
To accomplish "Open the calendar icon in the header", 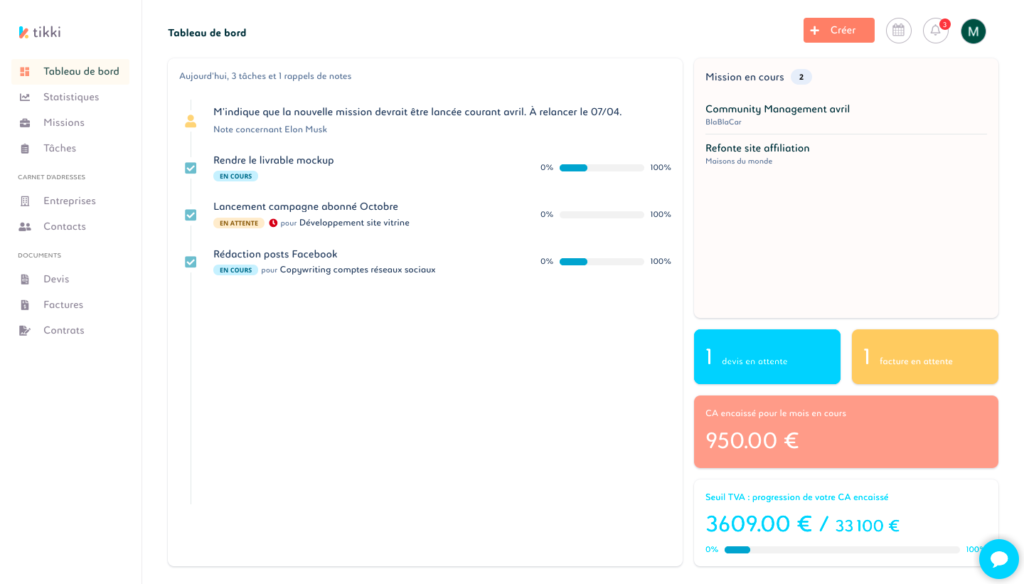I will (x=899, y=31).
